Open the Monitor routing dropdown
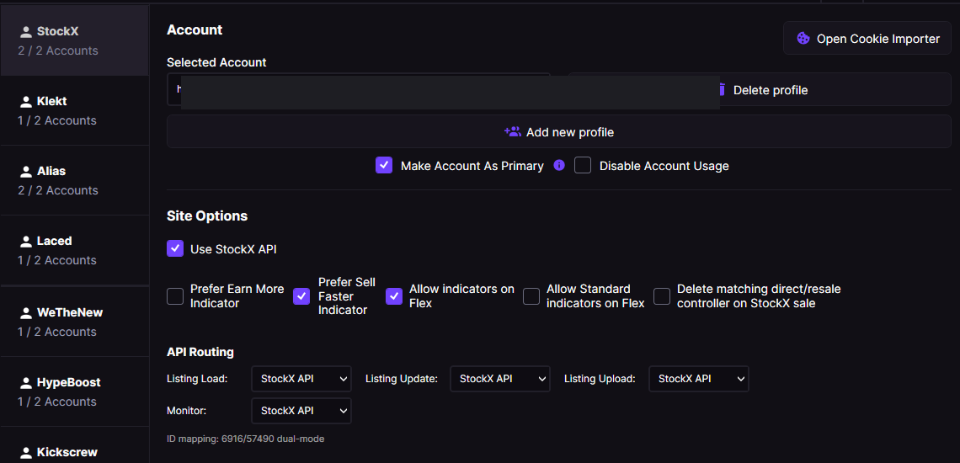The image size is (960, 463). [x=301, y=410]
